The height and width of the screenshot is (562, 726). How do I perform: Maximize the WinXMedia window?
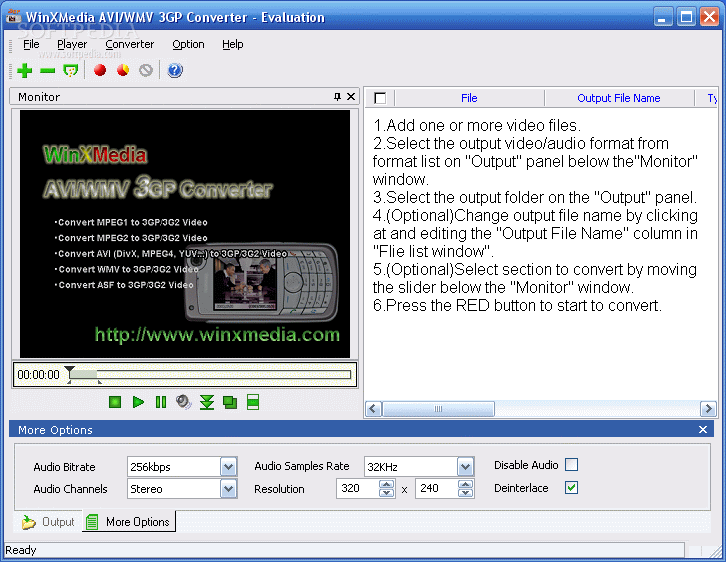(686, 17)
